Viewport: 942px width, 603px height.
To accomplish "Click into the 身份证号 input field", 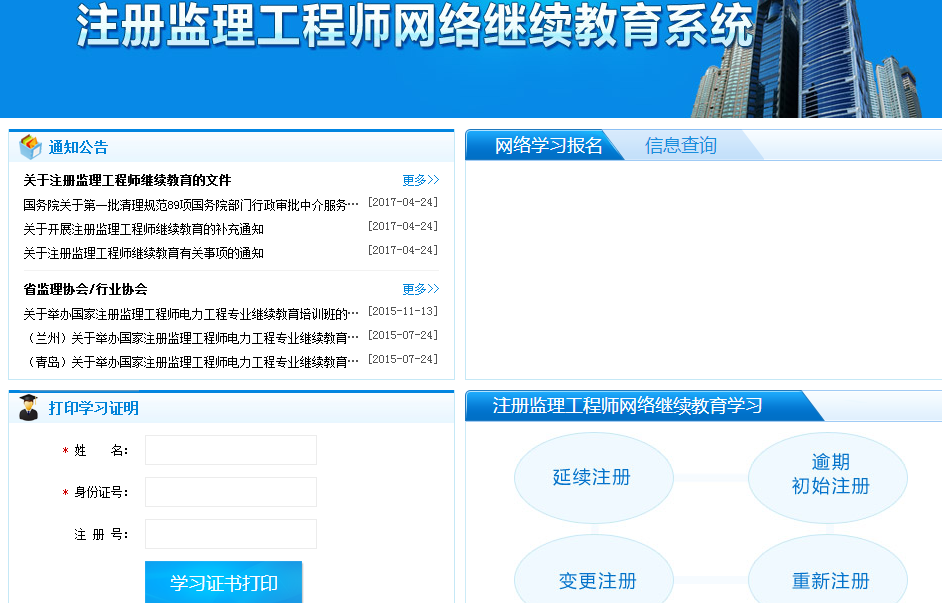I will pos(231,492).
